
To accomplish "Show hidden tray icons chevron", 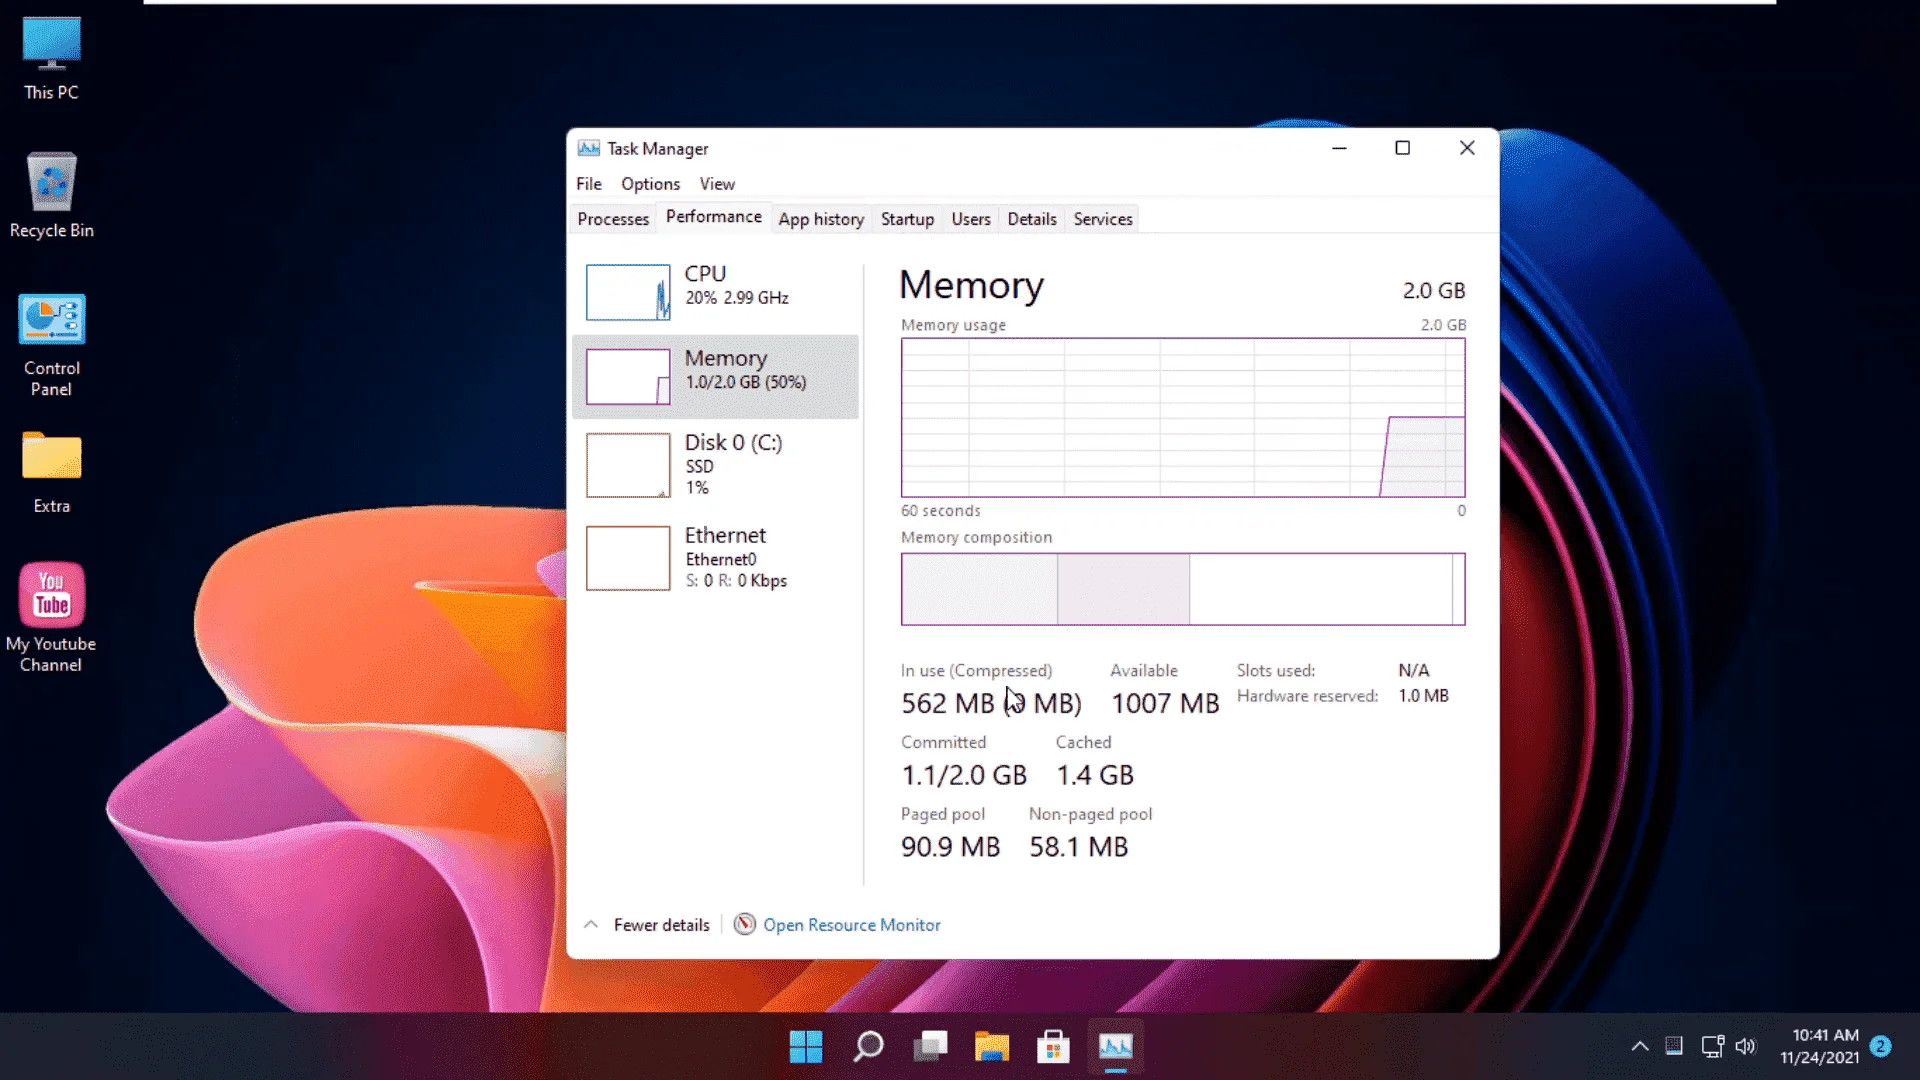I will [1640, 1046].
